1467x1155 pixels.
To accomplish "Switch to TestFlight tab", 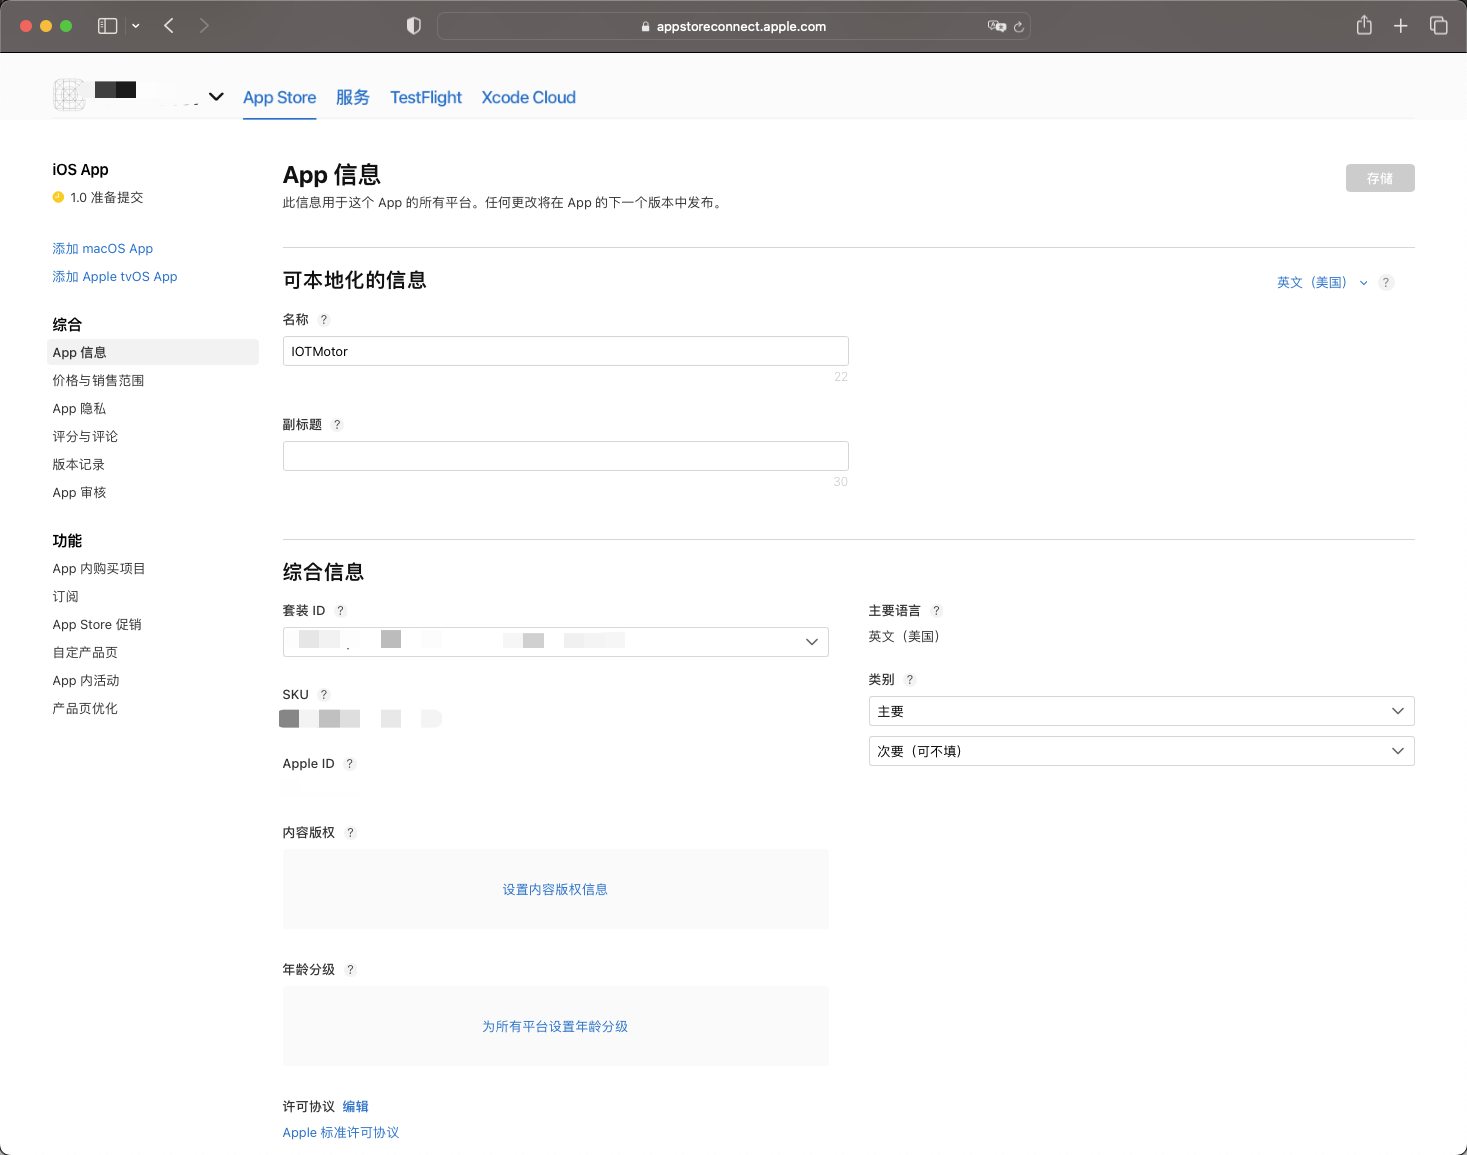I will [x=426, y=97].
